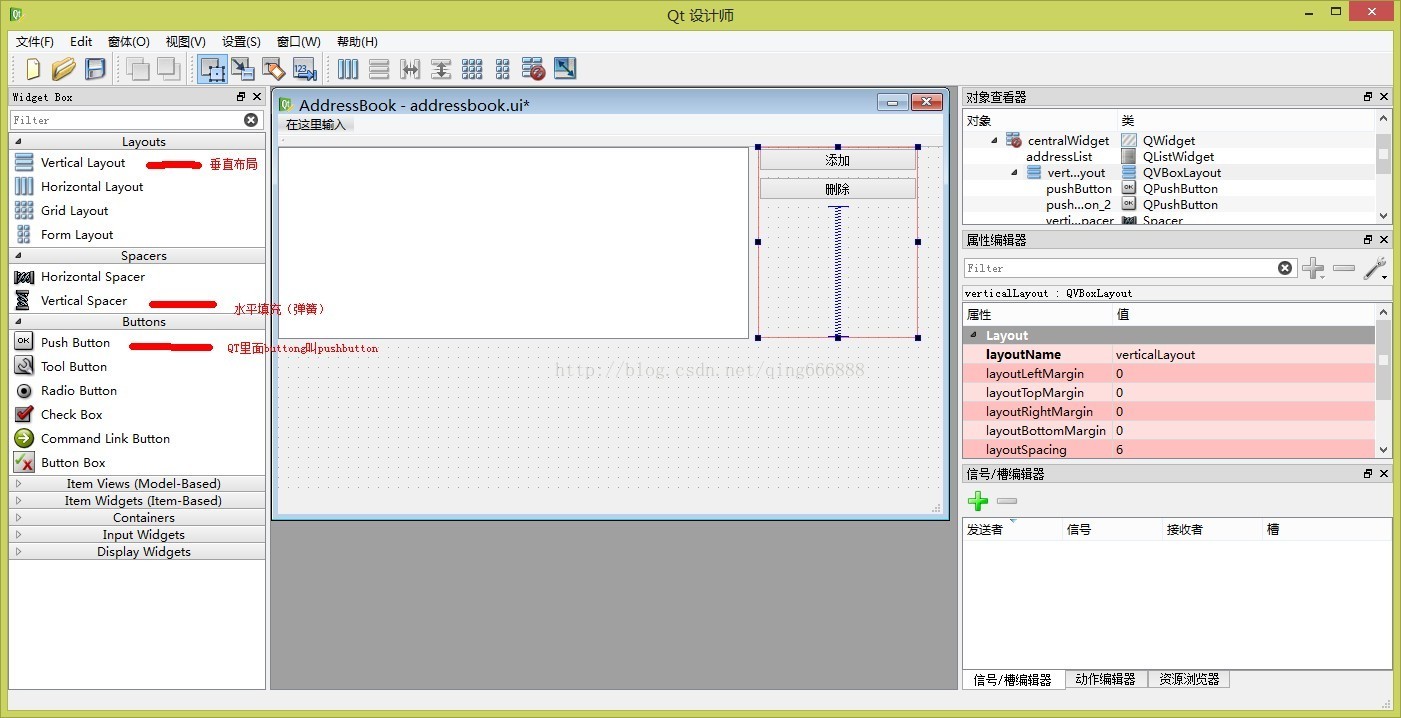
Task: Add a dynamic property with plus icon
Action: click(1313, 268)
